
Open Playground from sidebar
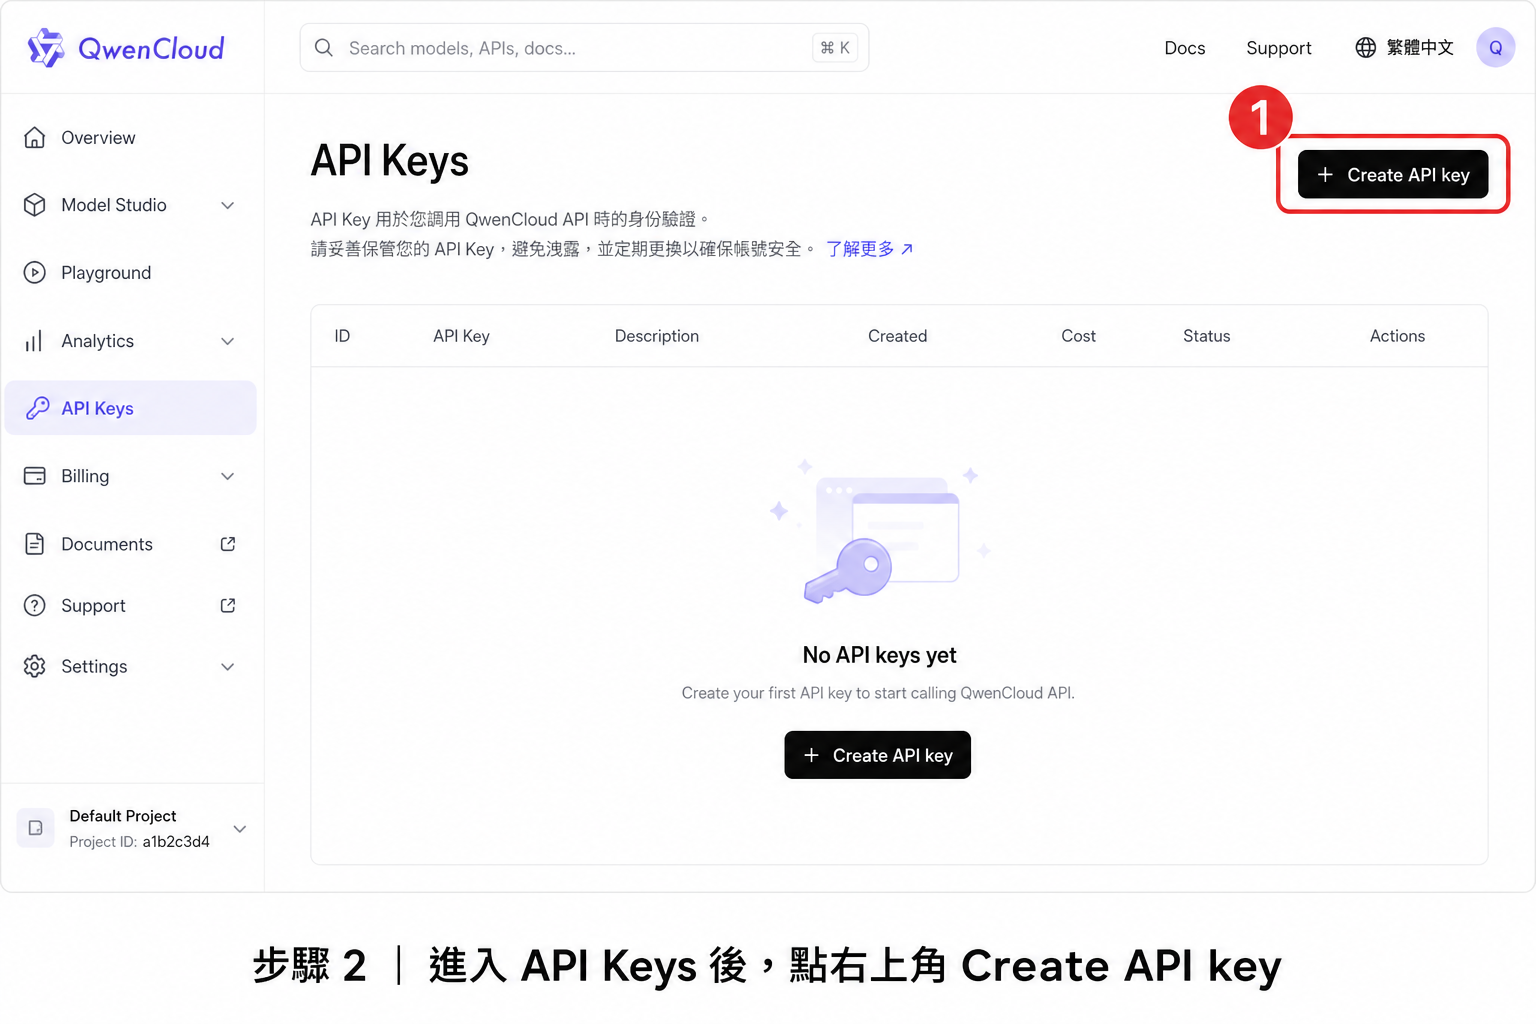pyautogui.click(x=130, y=273)
